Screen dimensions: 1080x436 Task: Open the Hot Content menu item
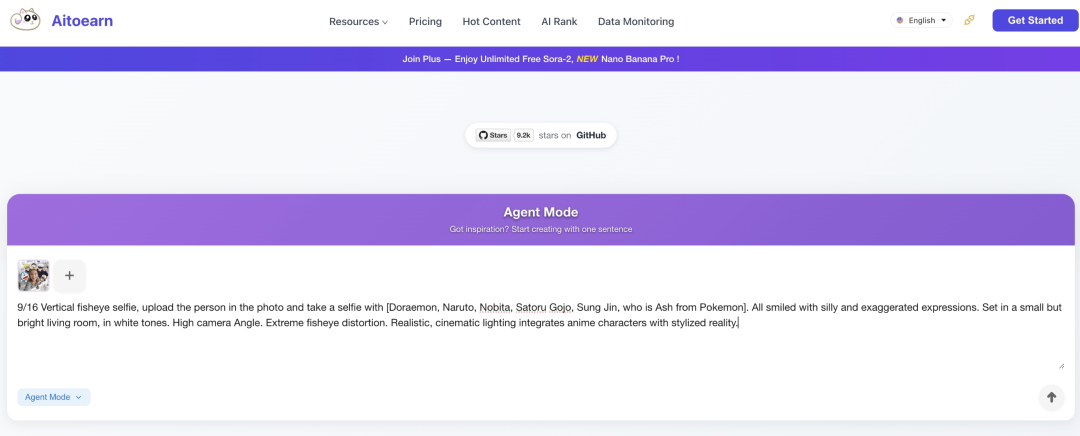[491, 21]
